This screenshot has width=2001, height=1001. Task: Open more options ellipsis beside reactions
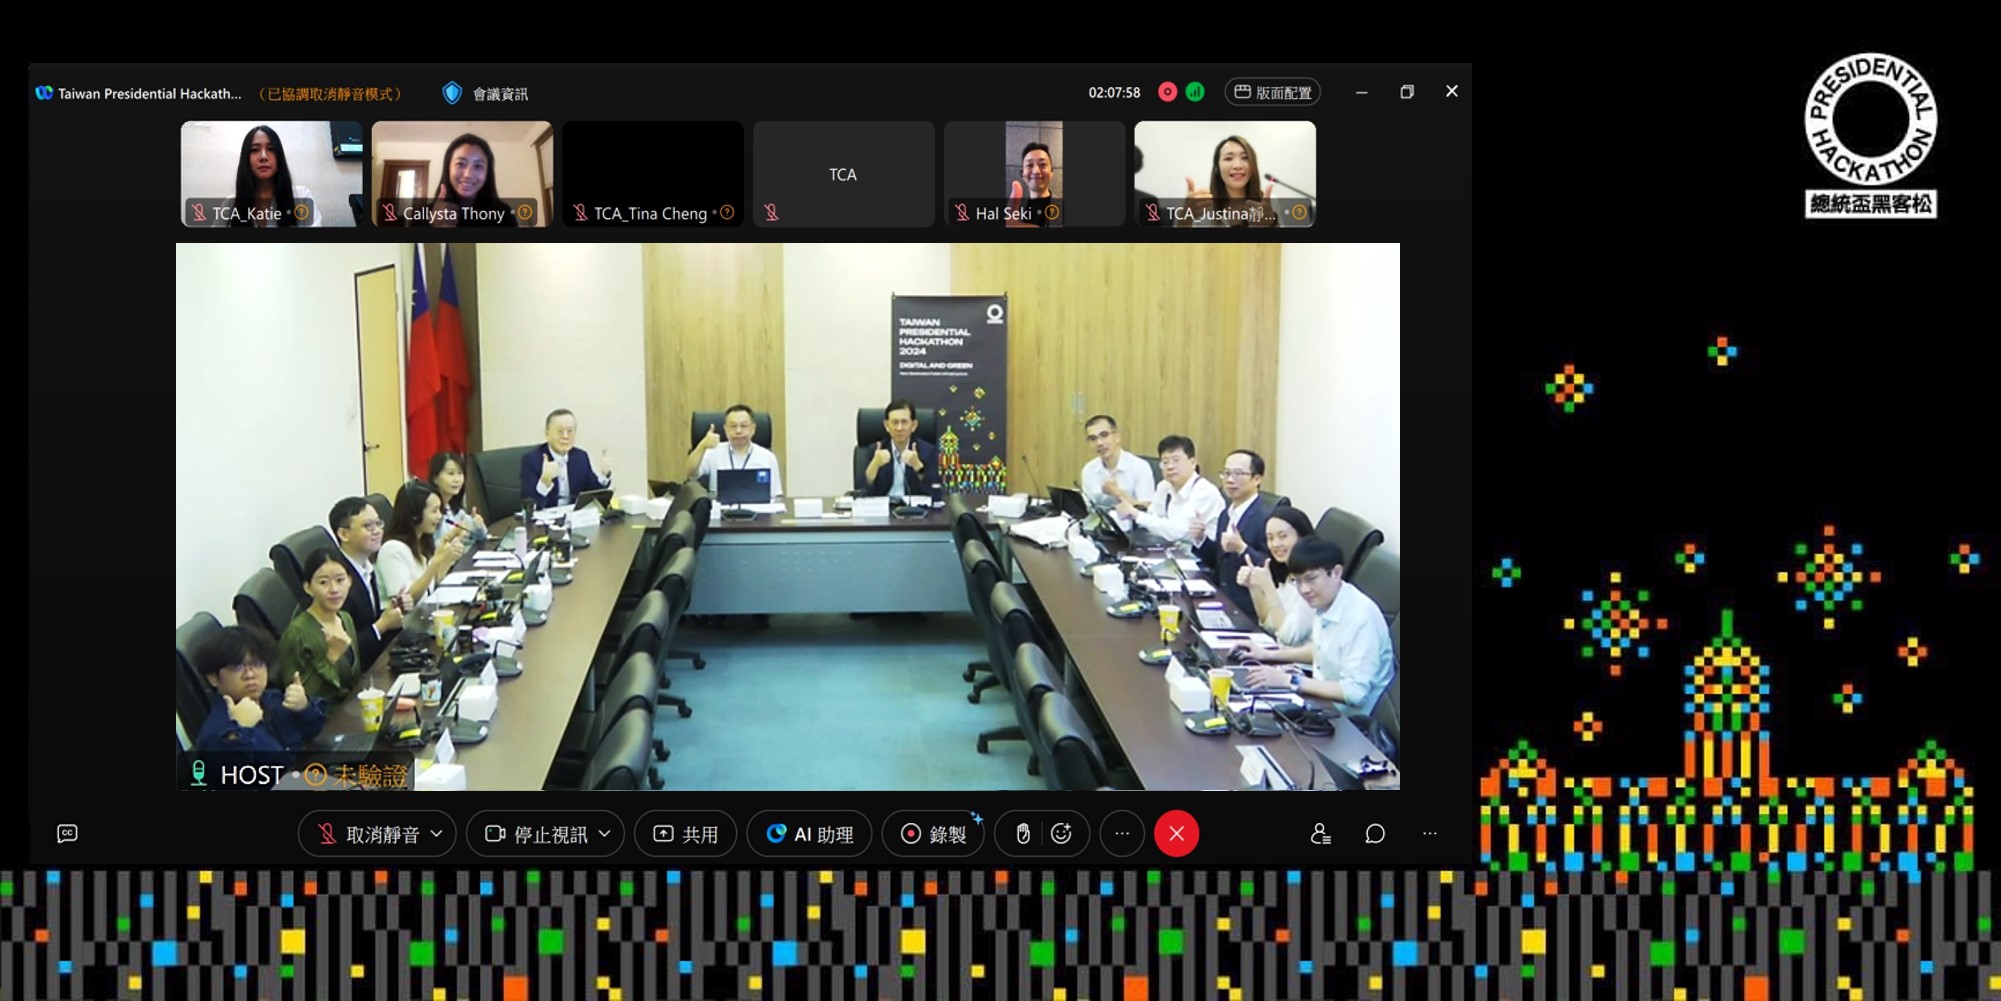[x=1122, y=834]
